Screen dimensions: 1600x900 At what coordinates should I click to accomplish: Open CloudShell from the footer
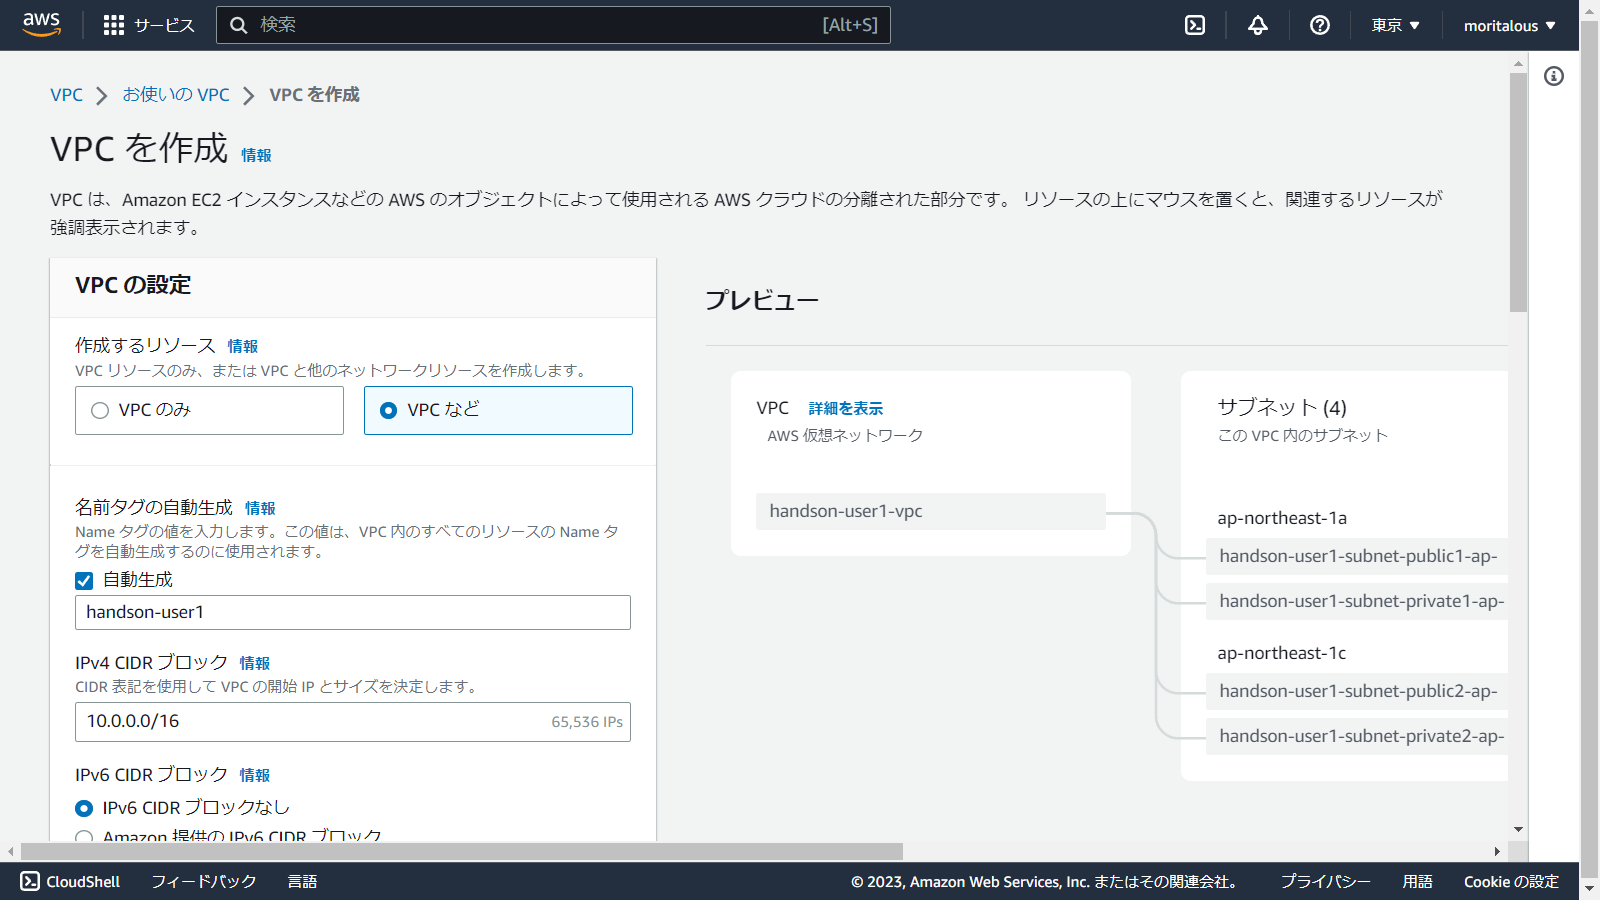(x=72, y=881)
